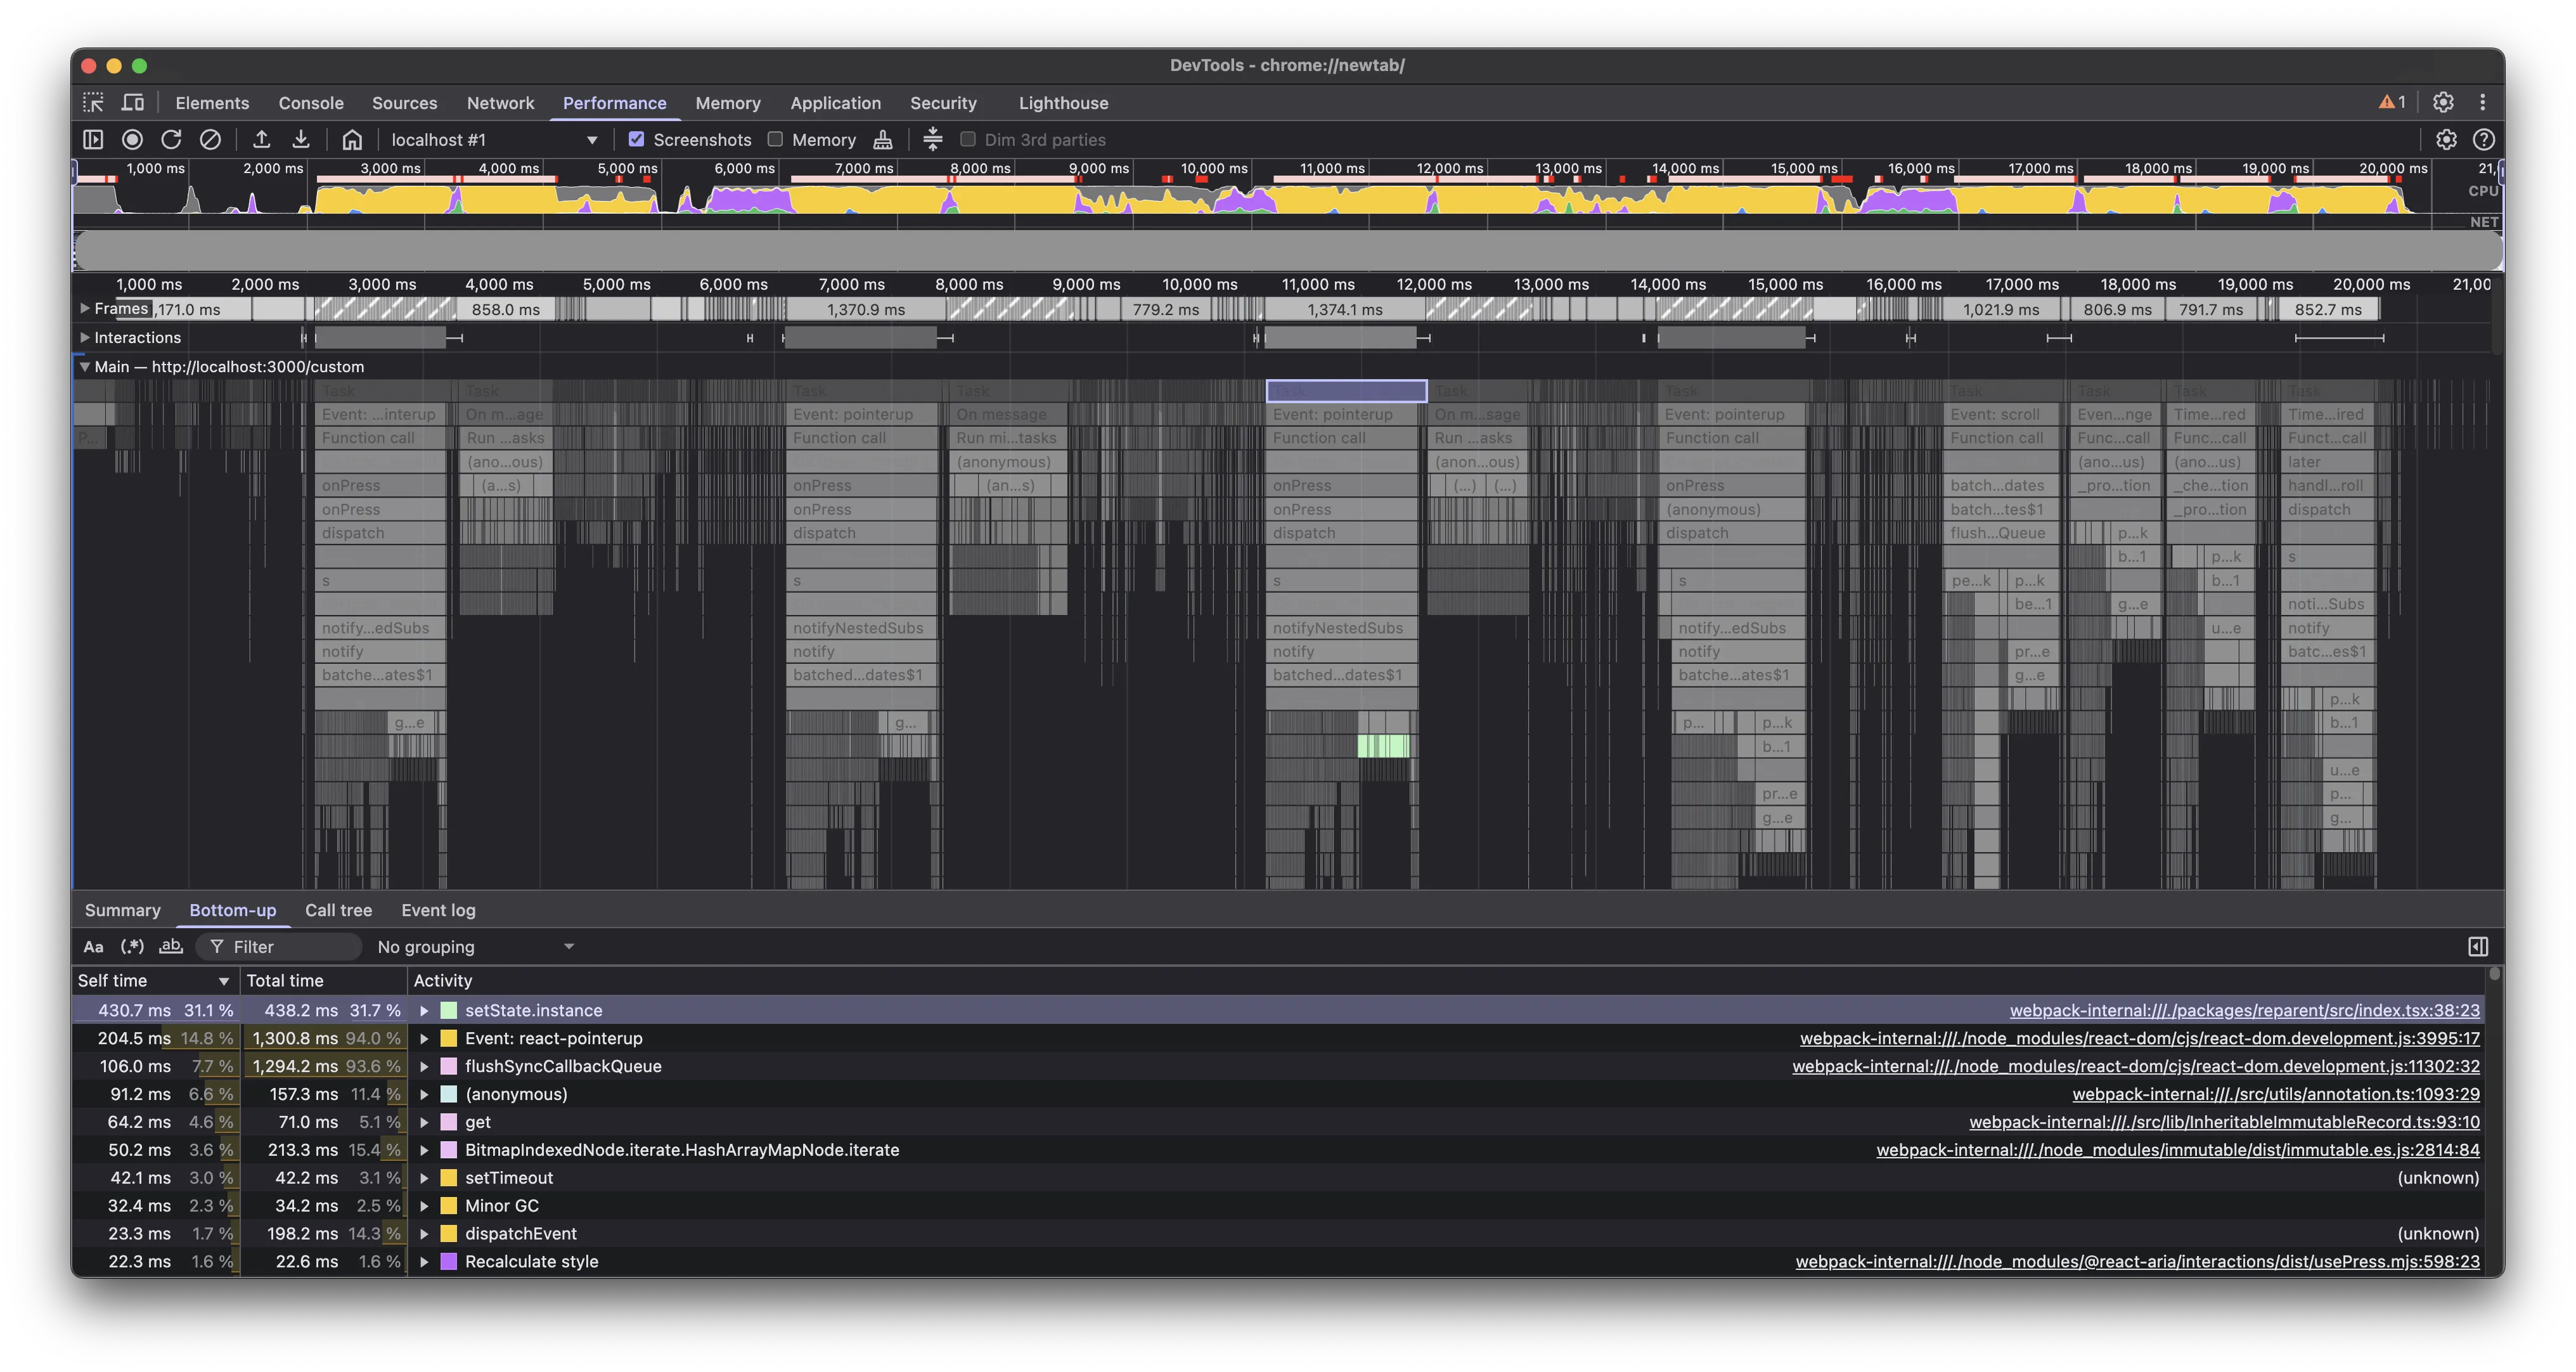Switch to the Call tree tab
This screenshot has height=1372, width=2576.
click(338, 910)
